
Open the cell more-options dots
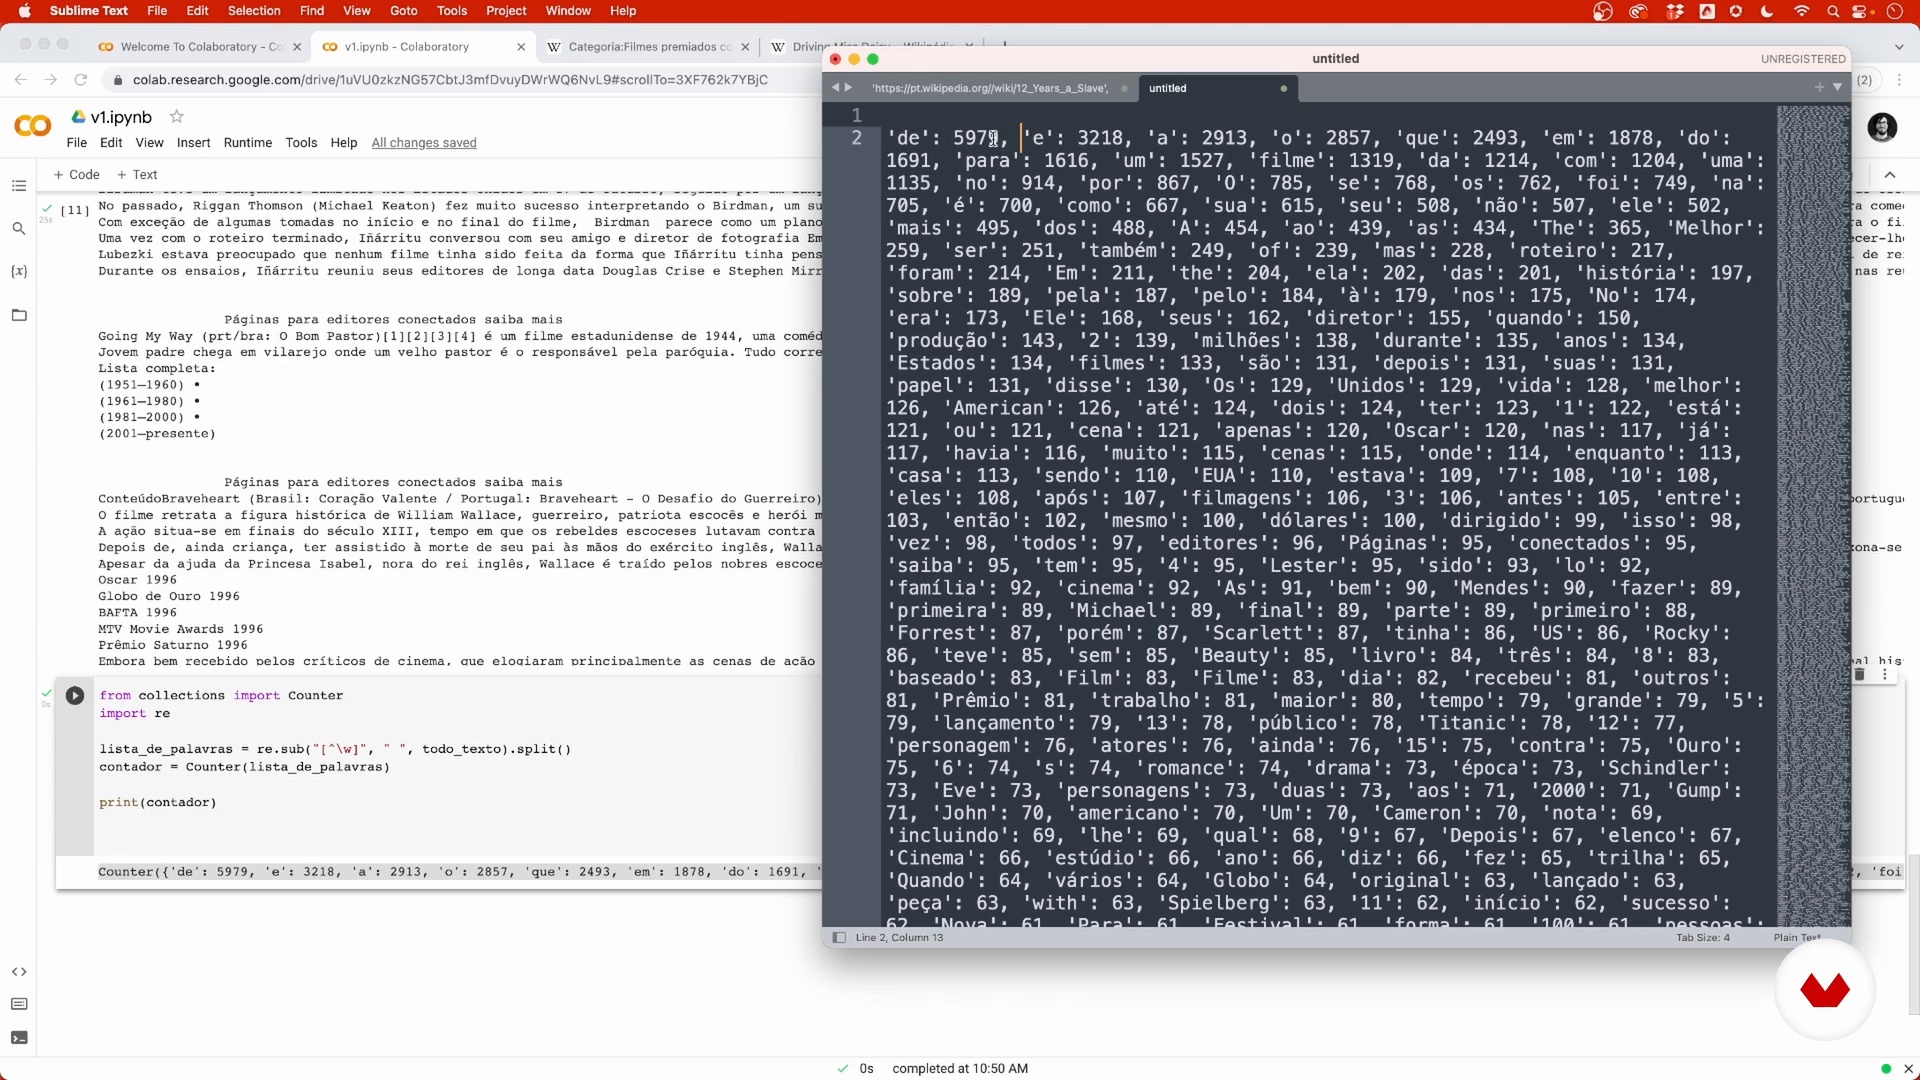(x=1885, y=675)
